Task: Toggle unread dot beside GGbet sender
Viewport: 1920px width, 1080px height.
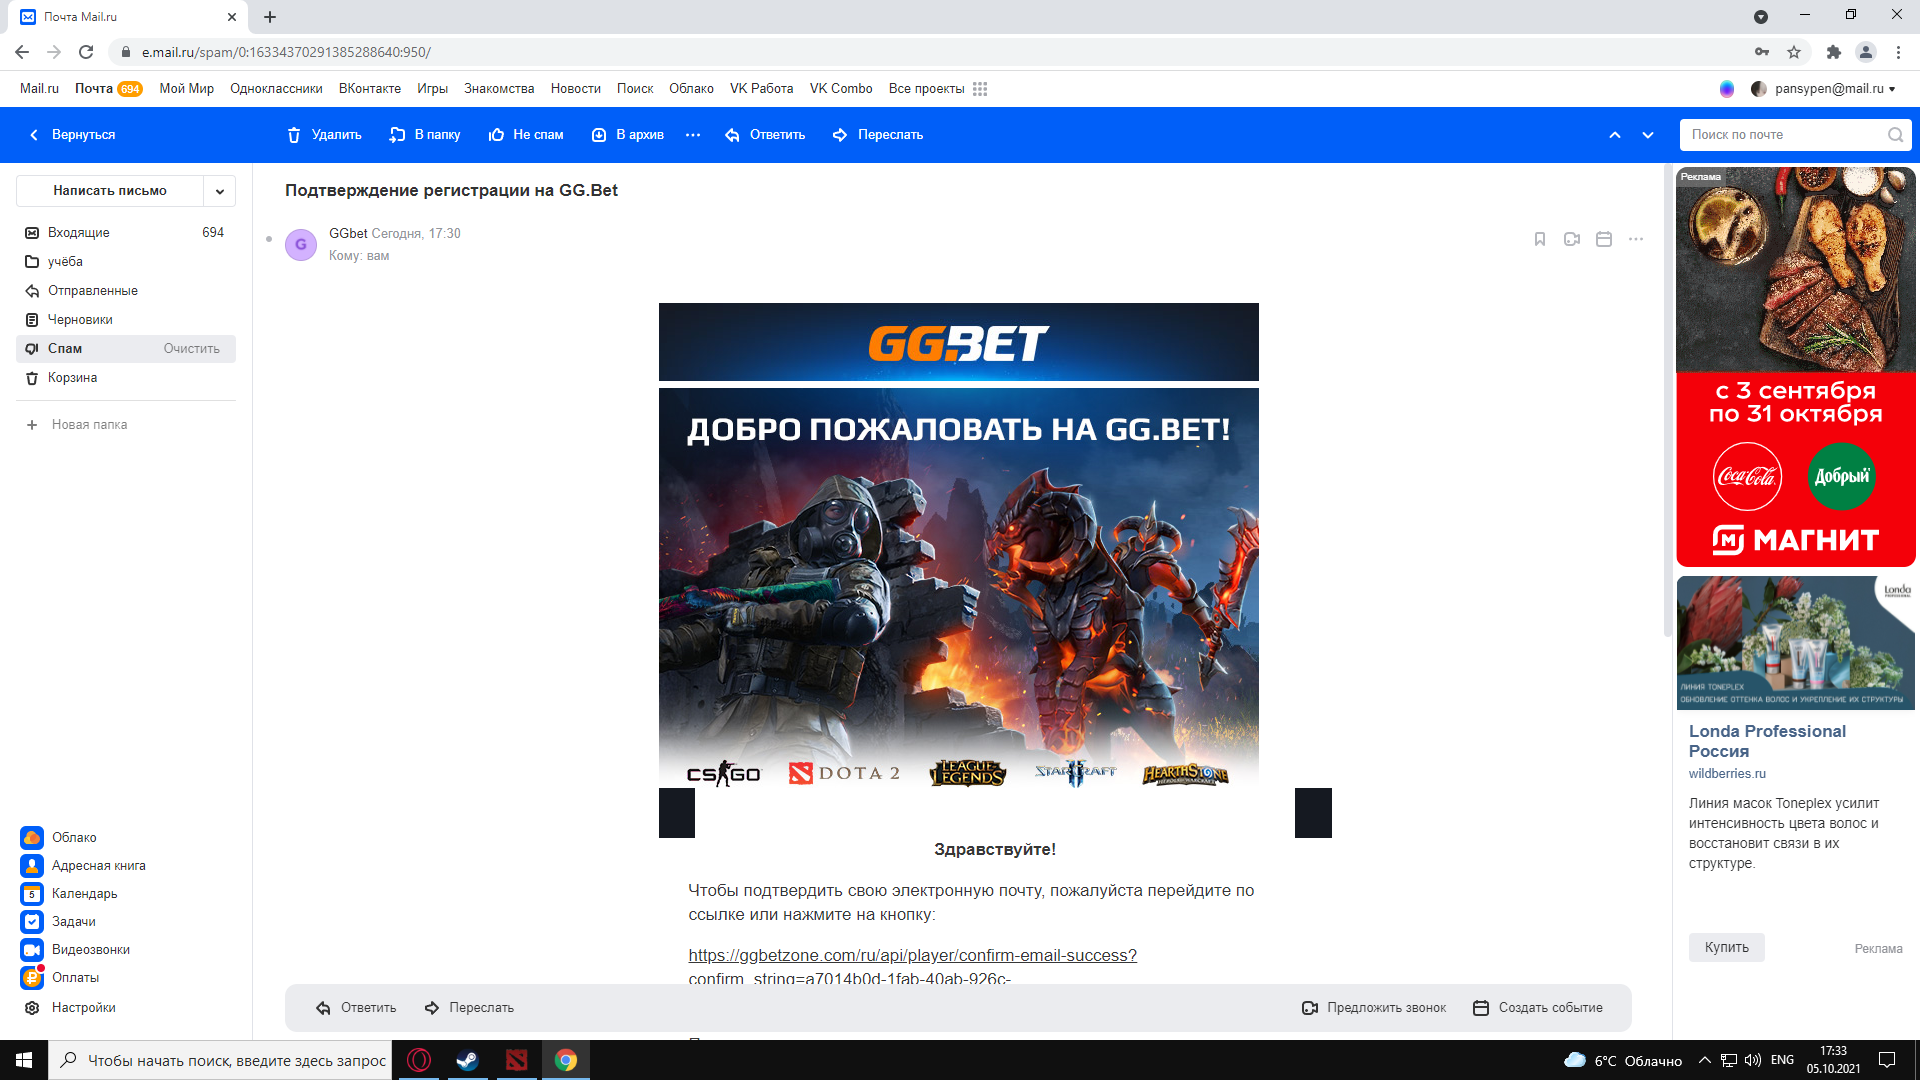Action: click(x=269, y=239)
